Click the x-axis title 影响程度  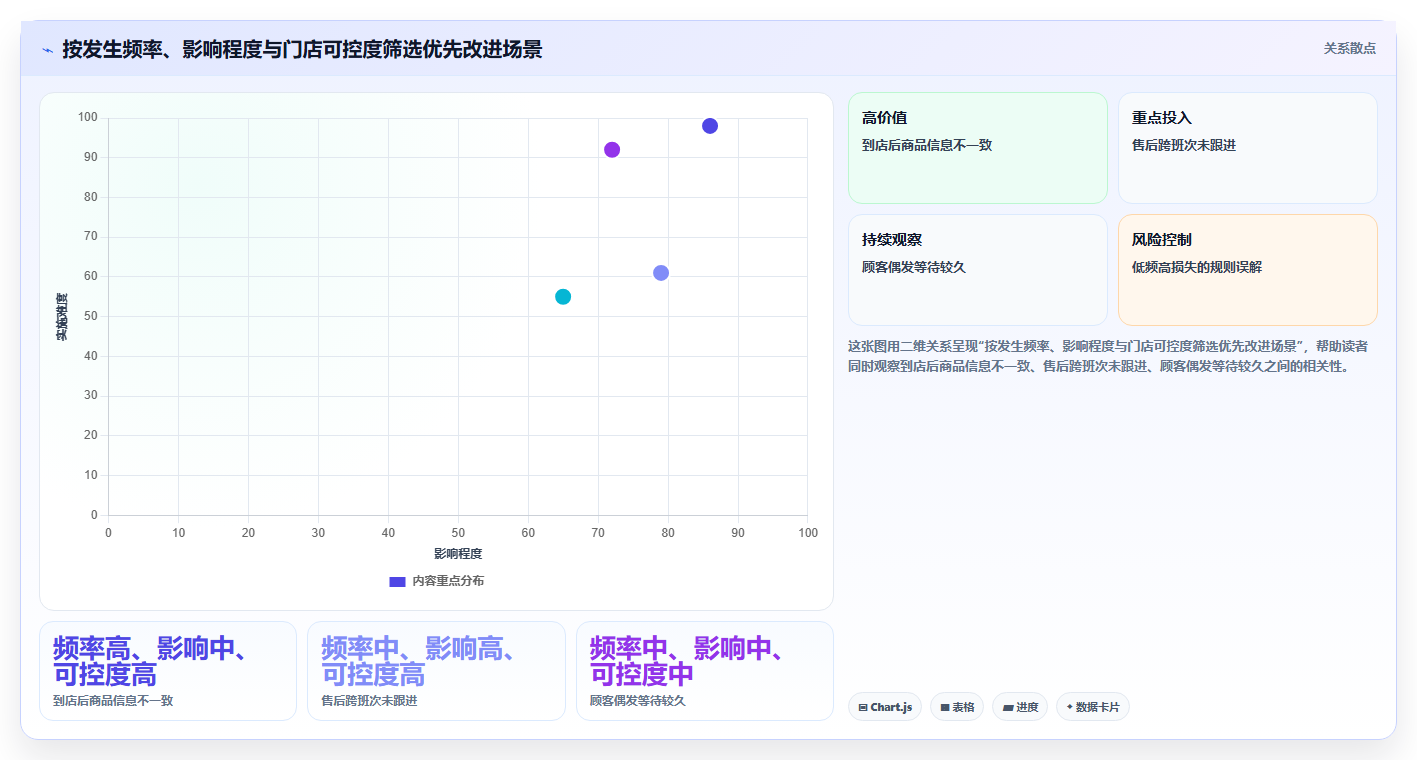pyautogui.click(x=458, y=553)
